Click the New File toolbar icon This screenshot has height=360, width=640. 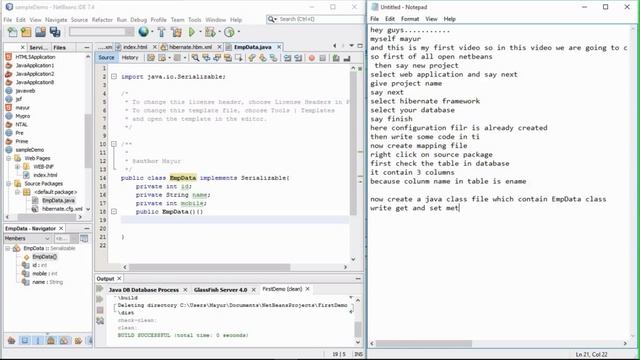pos(12,32)
